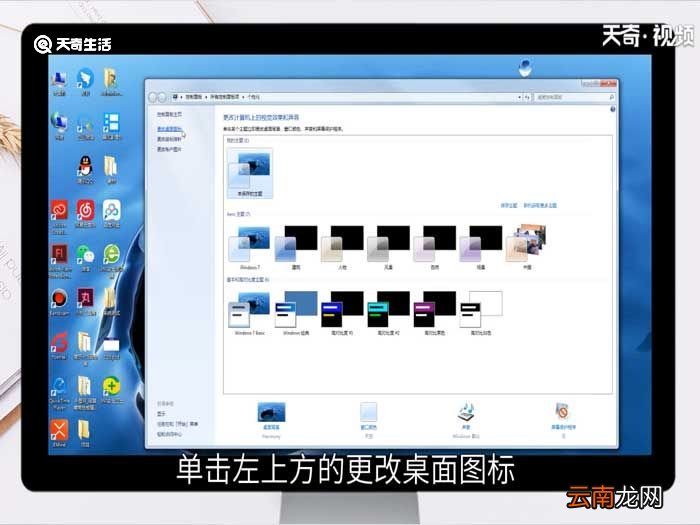
Task: Select High Contrast Black purple theme
Action: tap(435, 313)
